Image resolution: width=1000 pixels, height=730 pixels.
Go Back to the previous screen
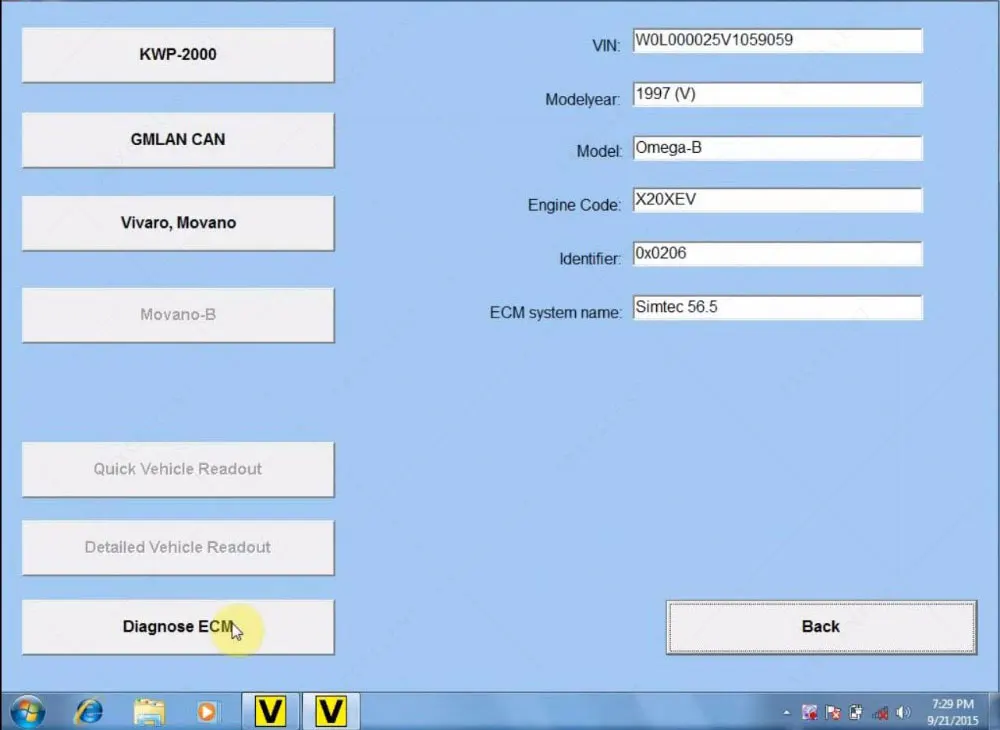point(821,627)
